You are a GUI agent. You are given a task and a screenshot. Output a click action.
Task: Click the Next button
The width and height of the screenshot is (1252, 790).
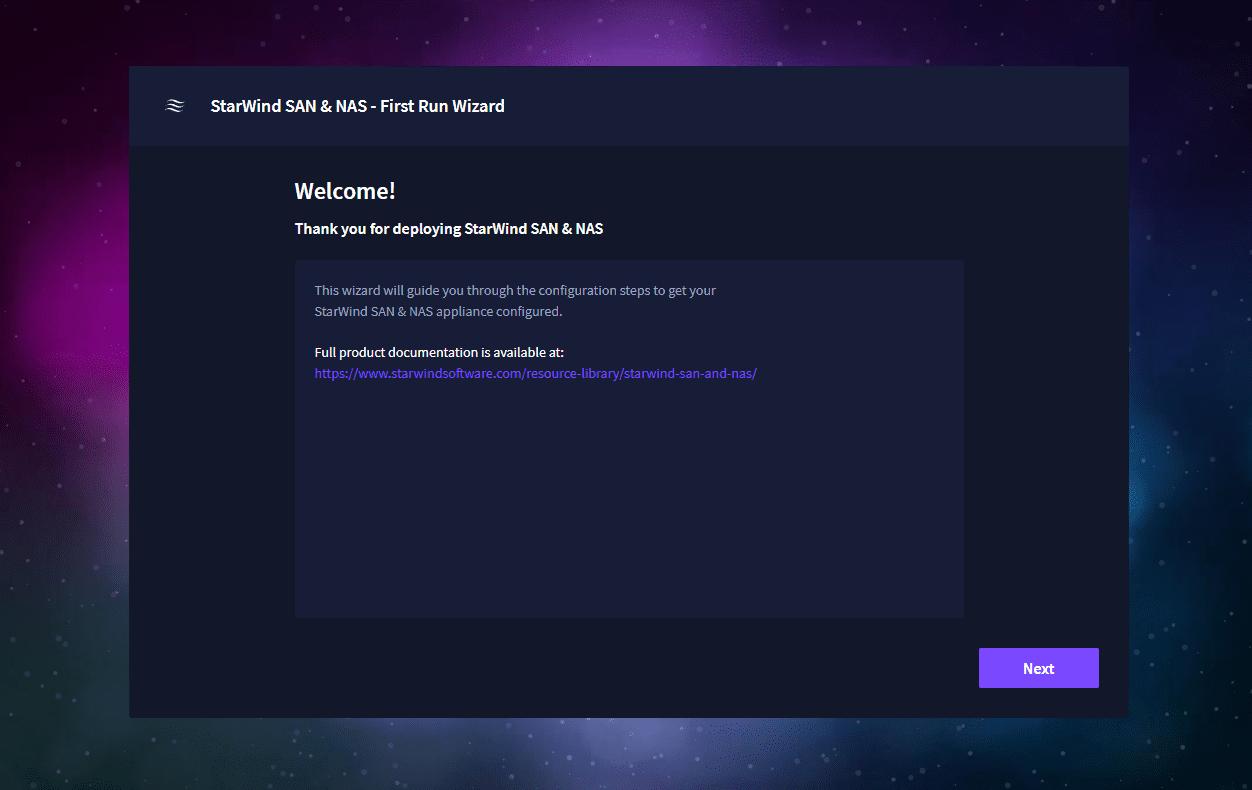(x=1038, y=668)
